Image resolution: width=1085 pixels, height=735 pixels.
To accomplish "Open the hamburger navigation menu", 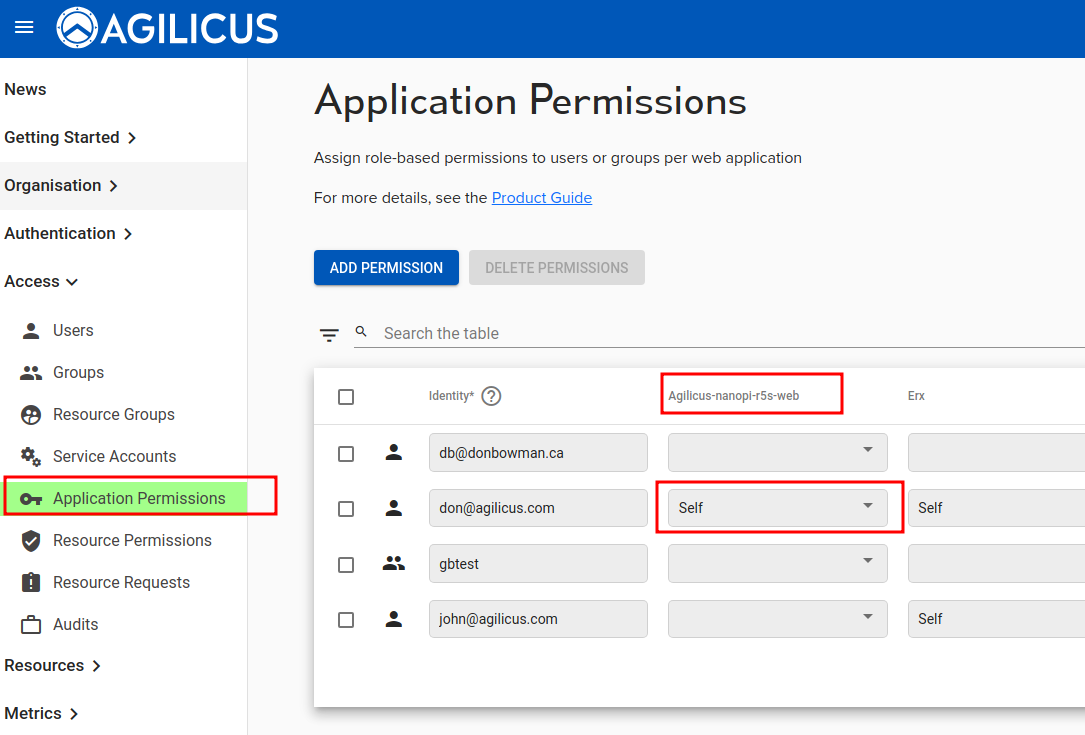I will tap(24, 28).
